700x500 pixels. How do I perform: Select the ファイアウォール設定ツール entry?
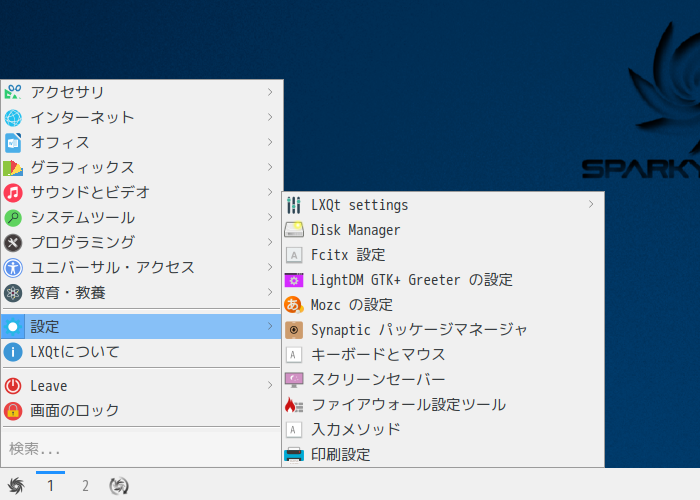pyautogui.click(x=443, y=405)
